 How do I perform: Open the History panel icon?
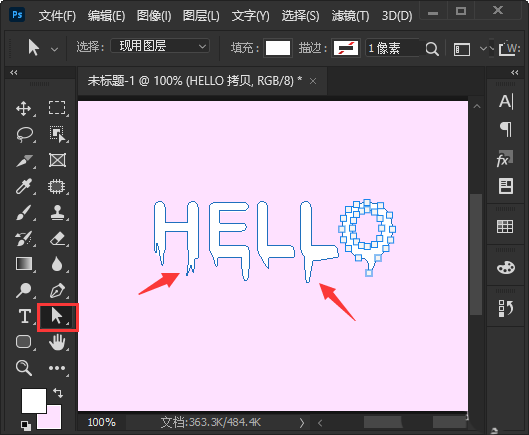click(506, 308)
